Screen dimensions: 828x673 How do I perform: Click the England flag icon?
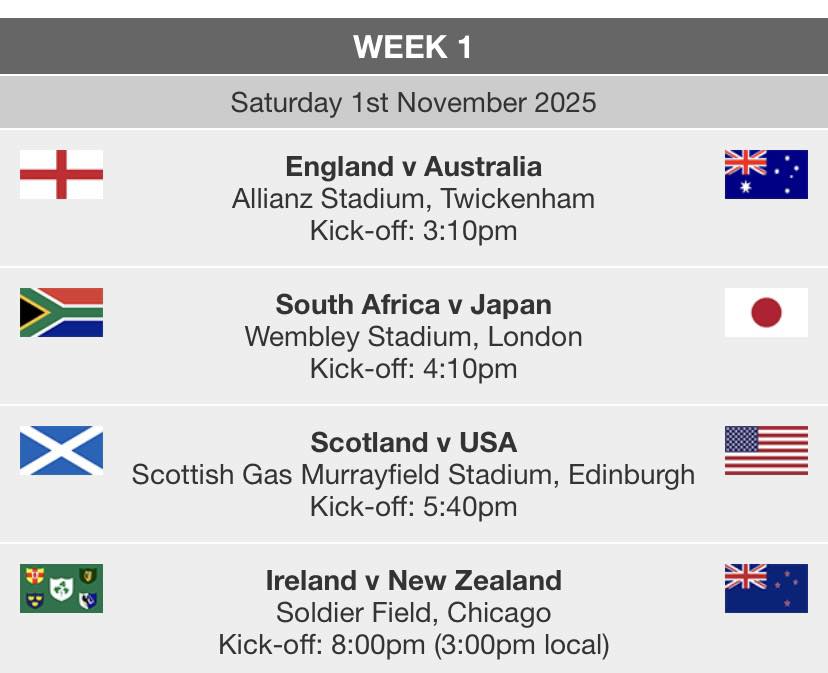tap(61, 174)
